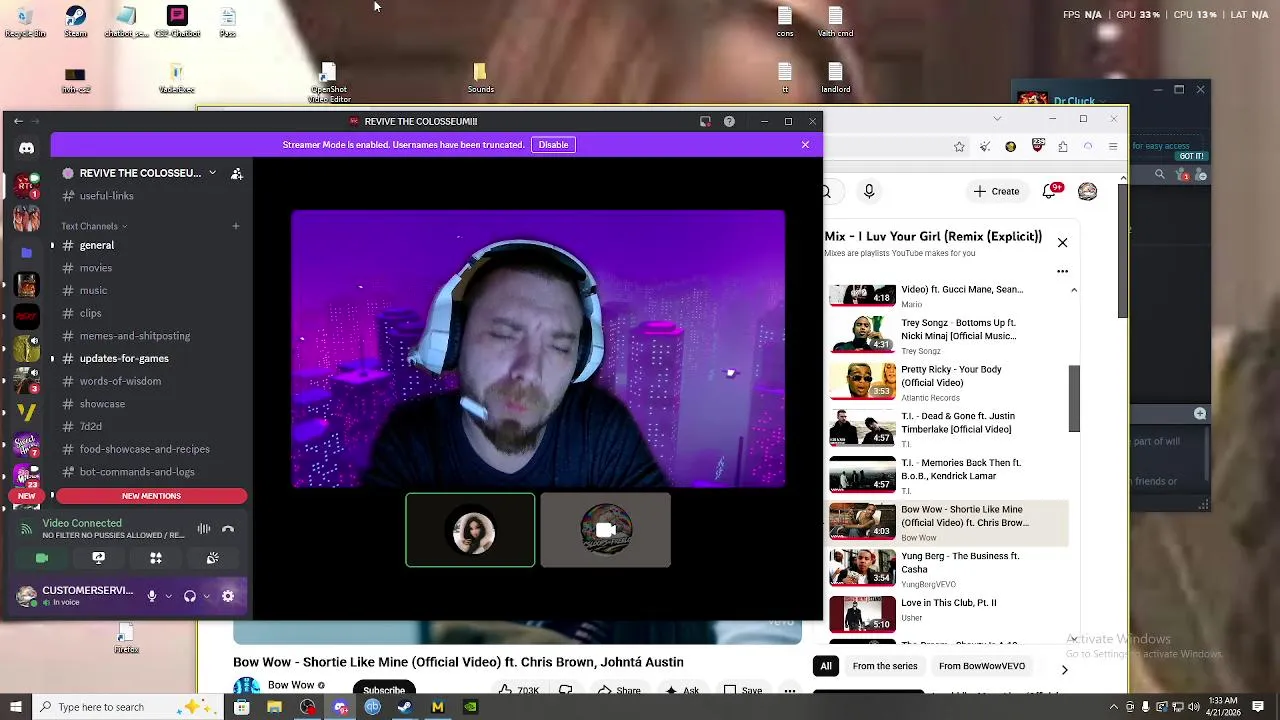Disable Discord streamer mode
Viewport: 1280px width, 720px height.
pyautogui.click(x=553, y=145)
